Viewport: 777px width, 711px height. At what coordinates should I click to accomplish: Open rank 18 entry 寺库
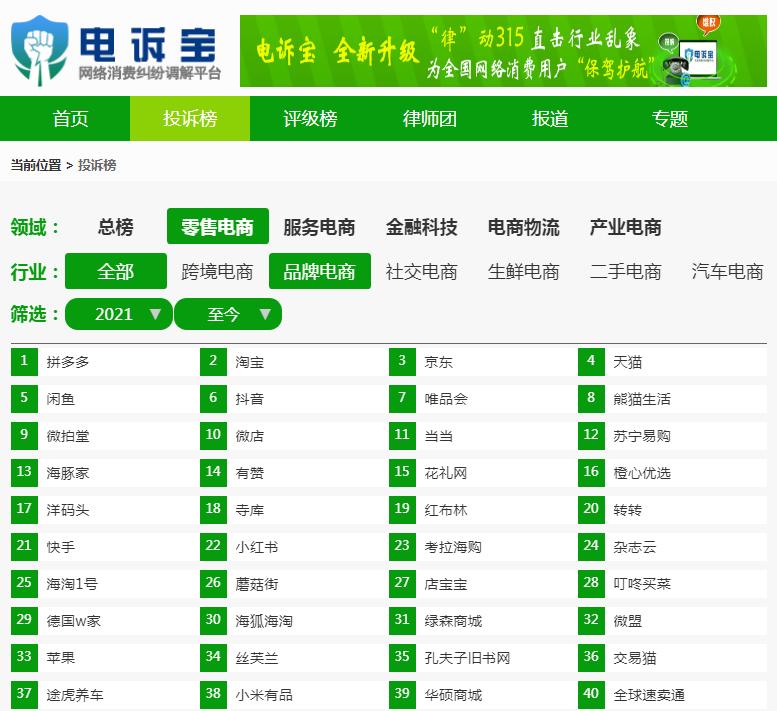point(249,510)
